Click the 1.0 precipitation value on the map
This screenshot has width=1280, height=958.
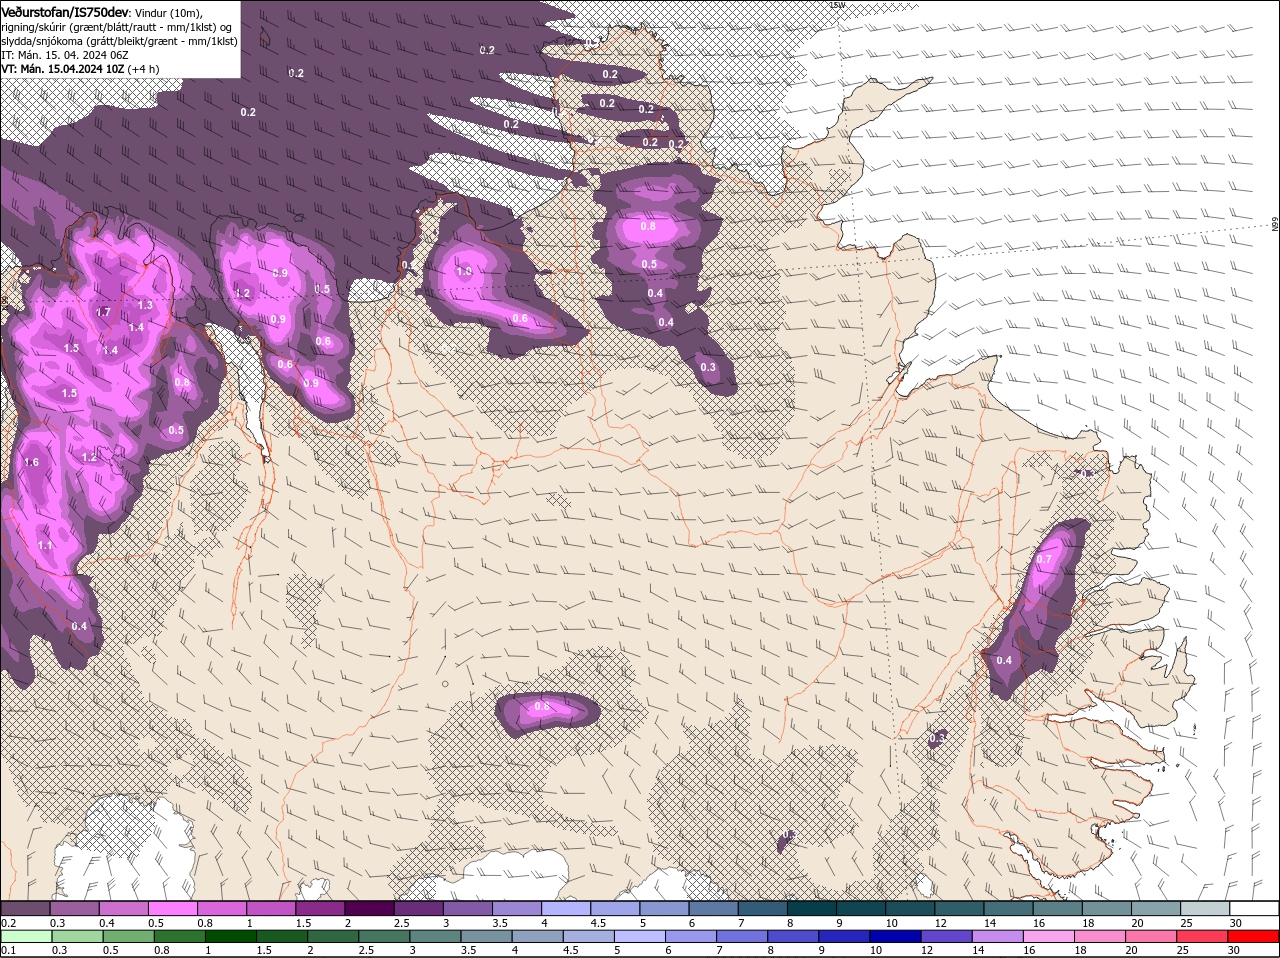[x=464, y=271]
